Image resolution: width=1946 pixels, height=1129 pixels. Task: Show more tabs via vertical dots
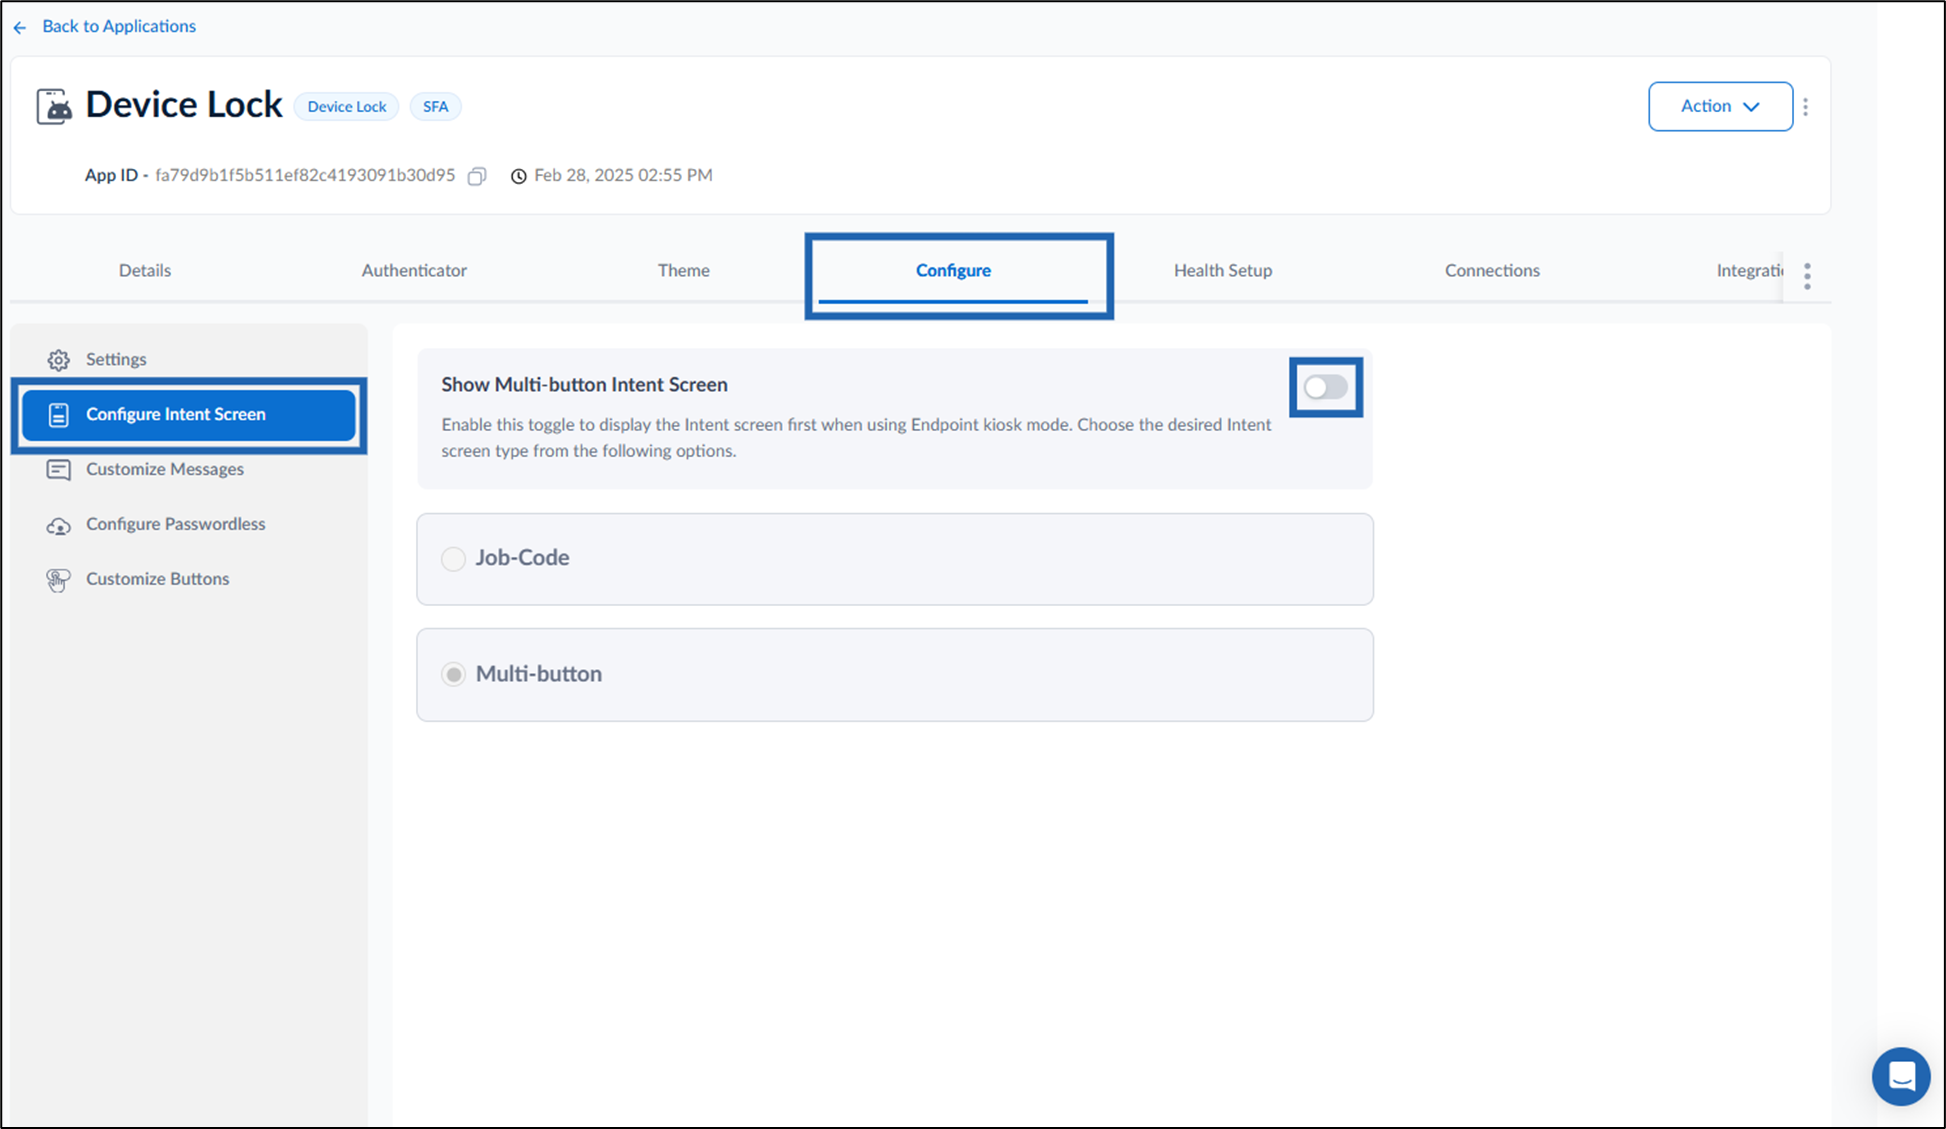click(x=1807, y=276)
